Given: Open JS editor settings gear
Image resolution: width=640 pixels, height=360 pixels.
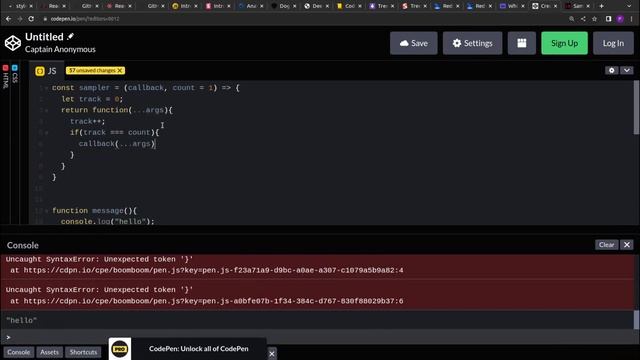Looking at the screenshot, I should click(611, 70).
